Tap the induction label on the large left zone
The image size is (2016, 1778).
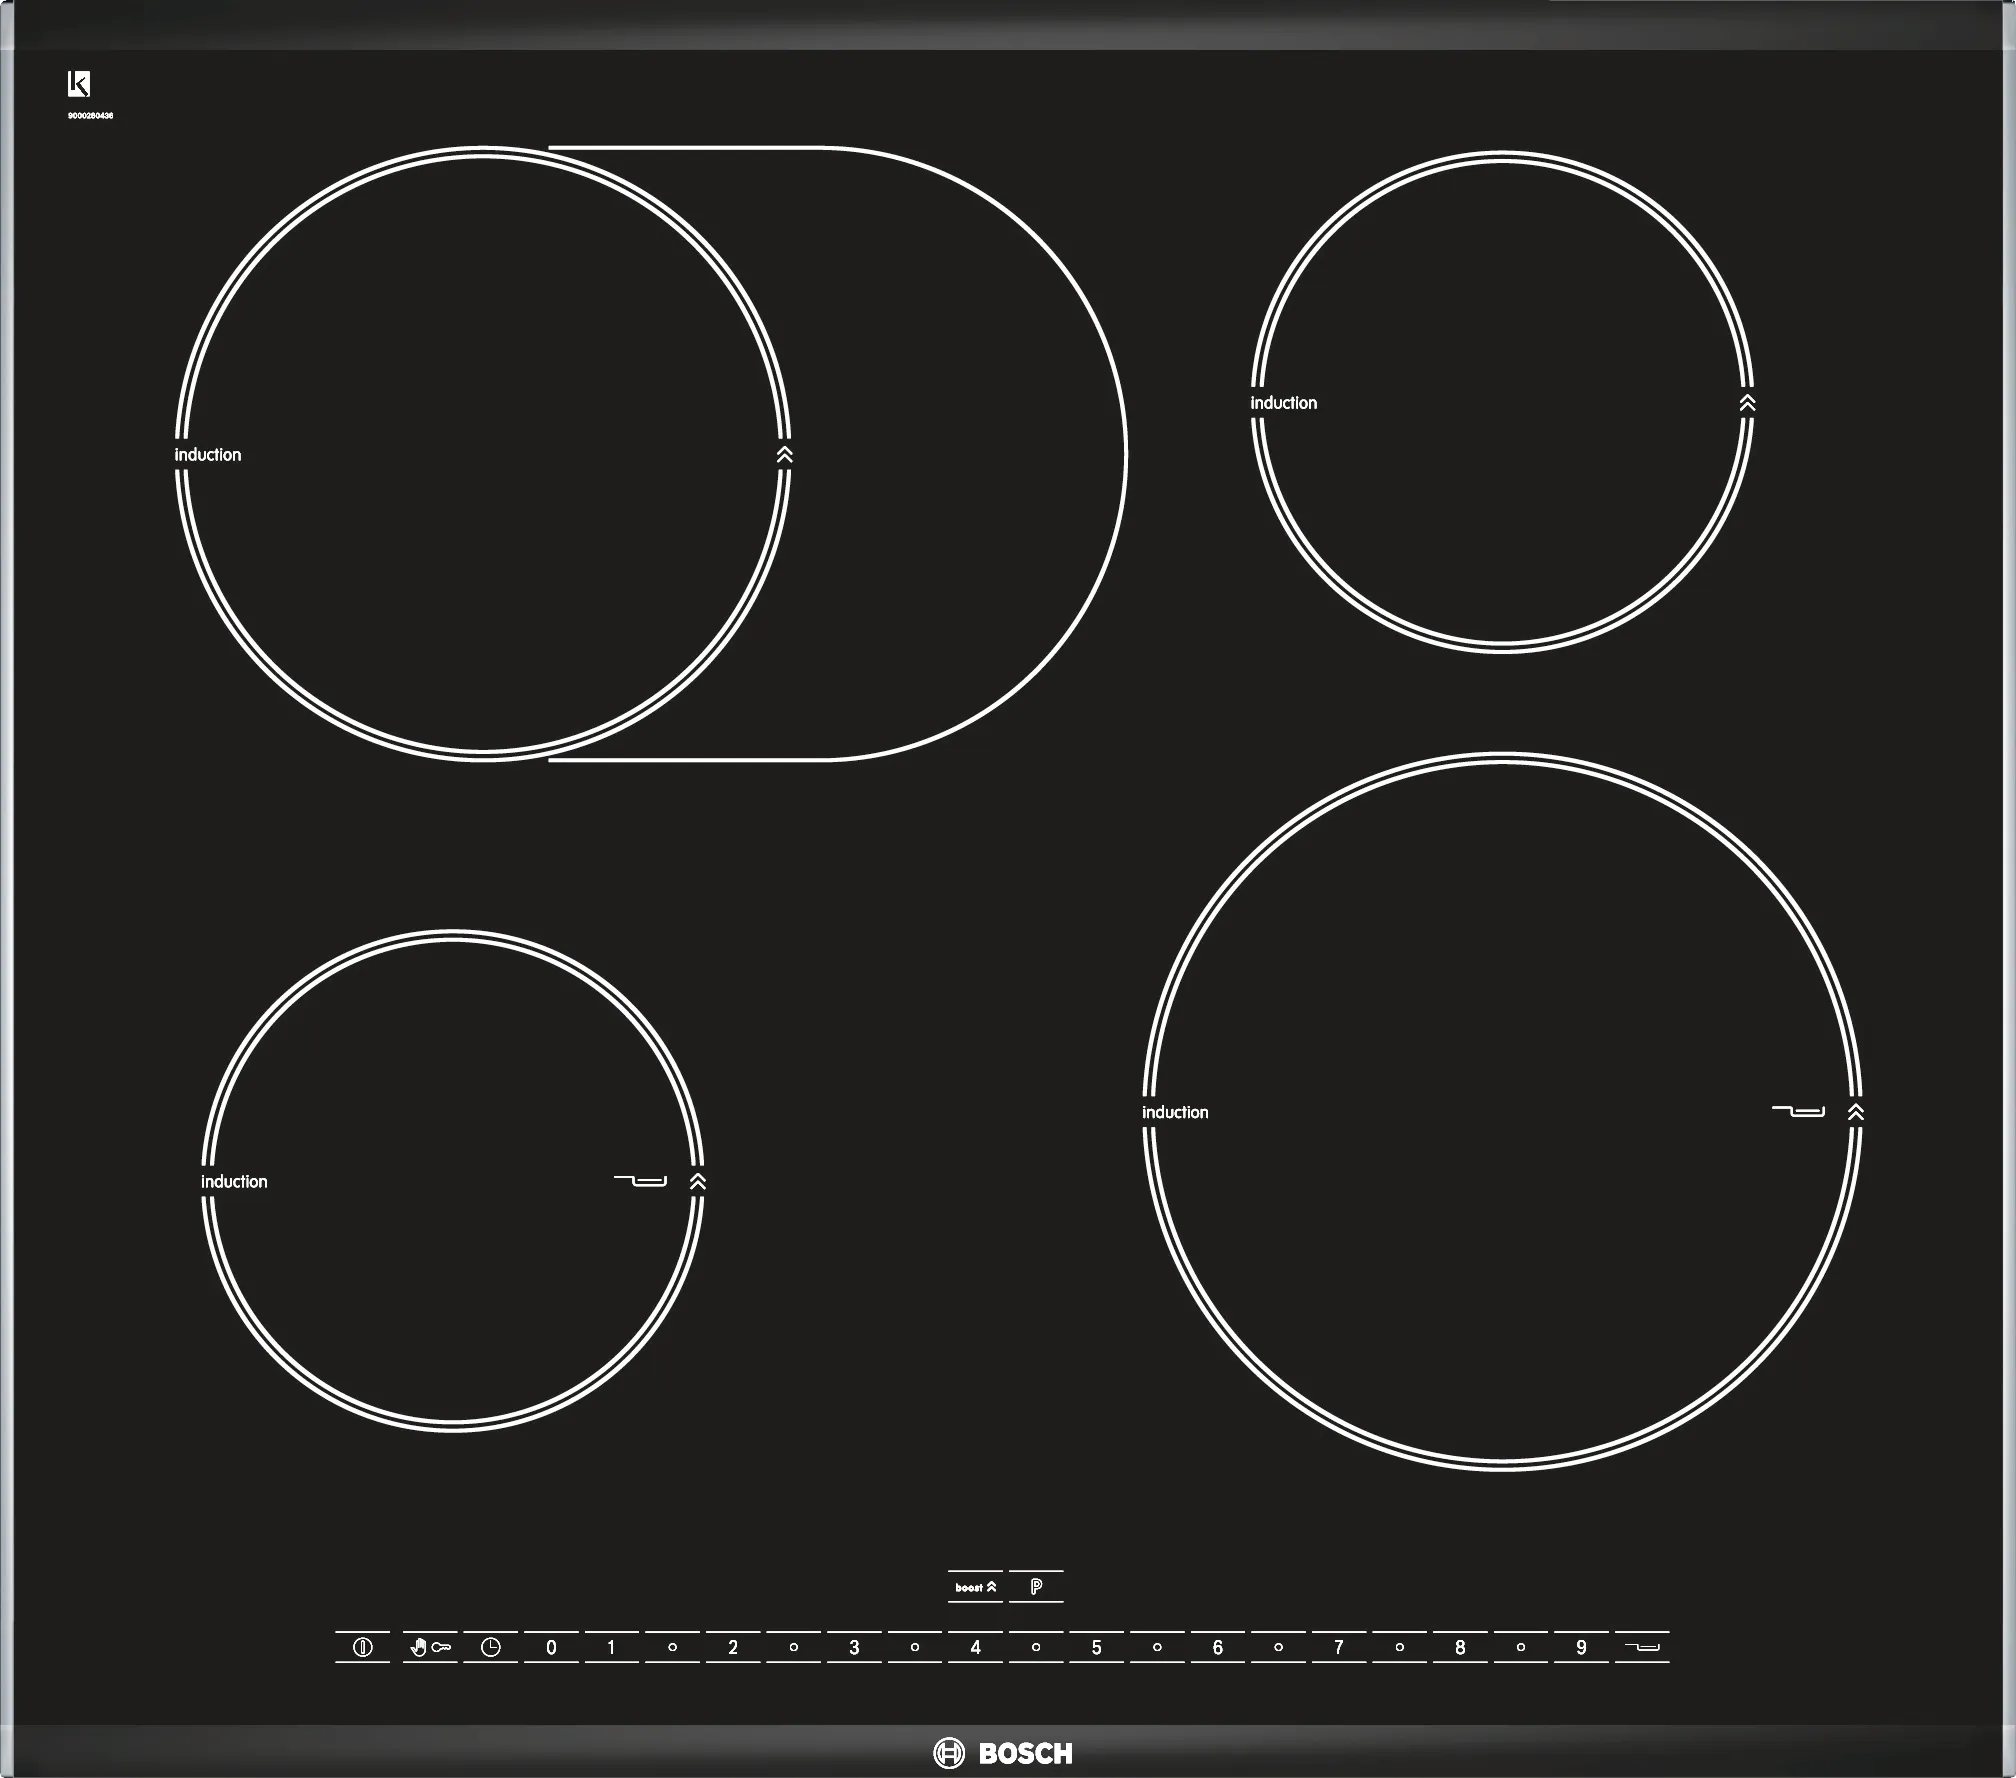coord(208,455)
